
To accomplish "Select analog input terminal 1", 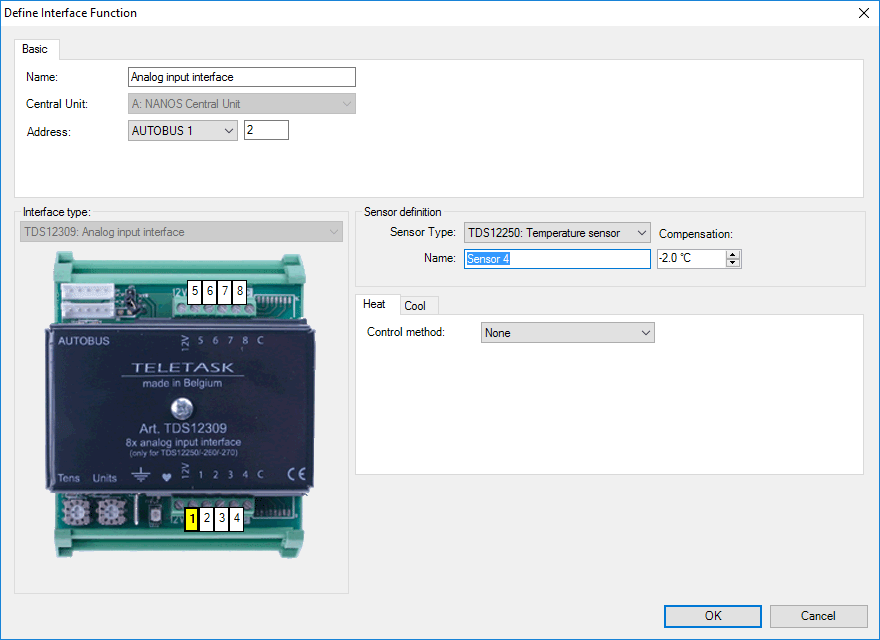I will (x=192, y=519).
